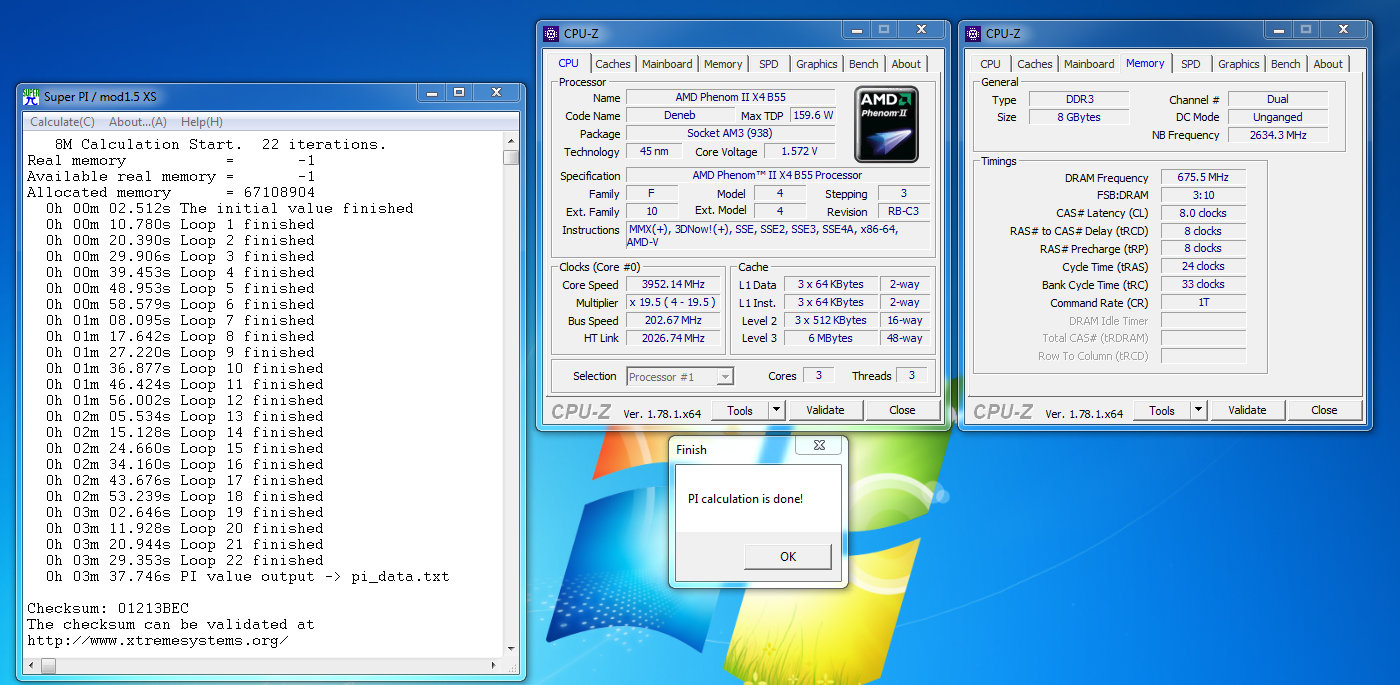Image resolution: width=1400 pixels, height=685 pixels.
Task: Switch to Mainboard tab in left CPU-Z
Action: click(x=667, y=64)
